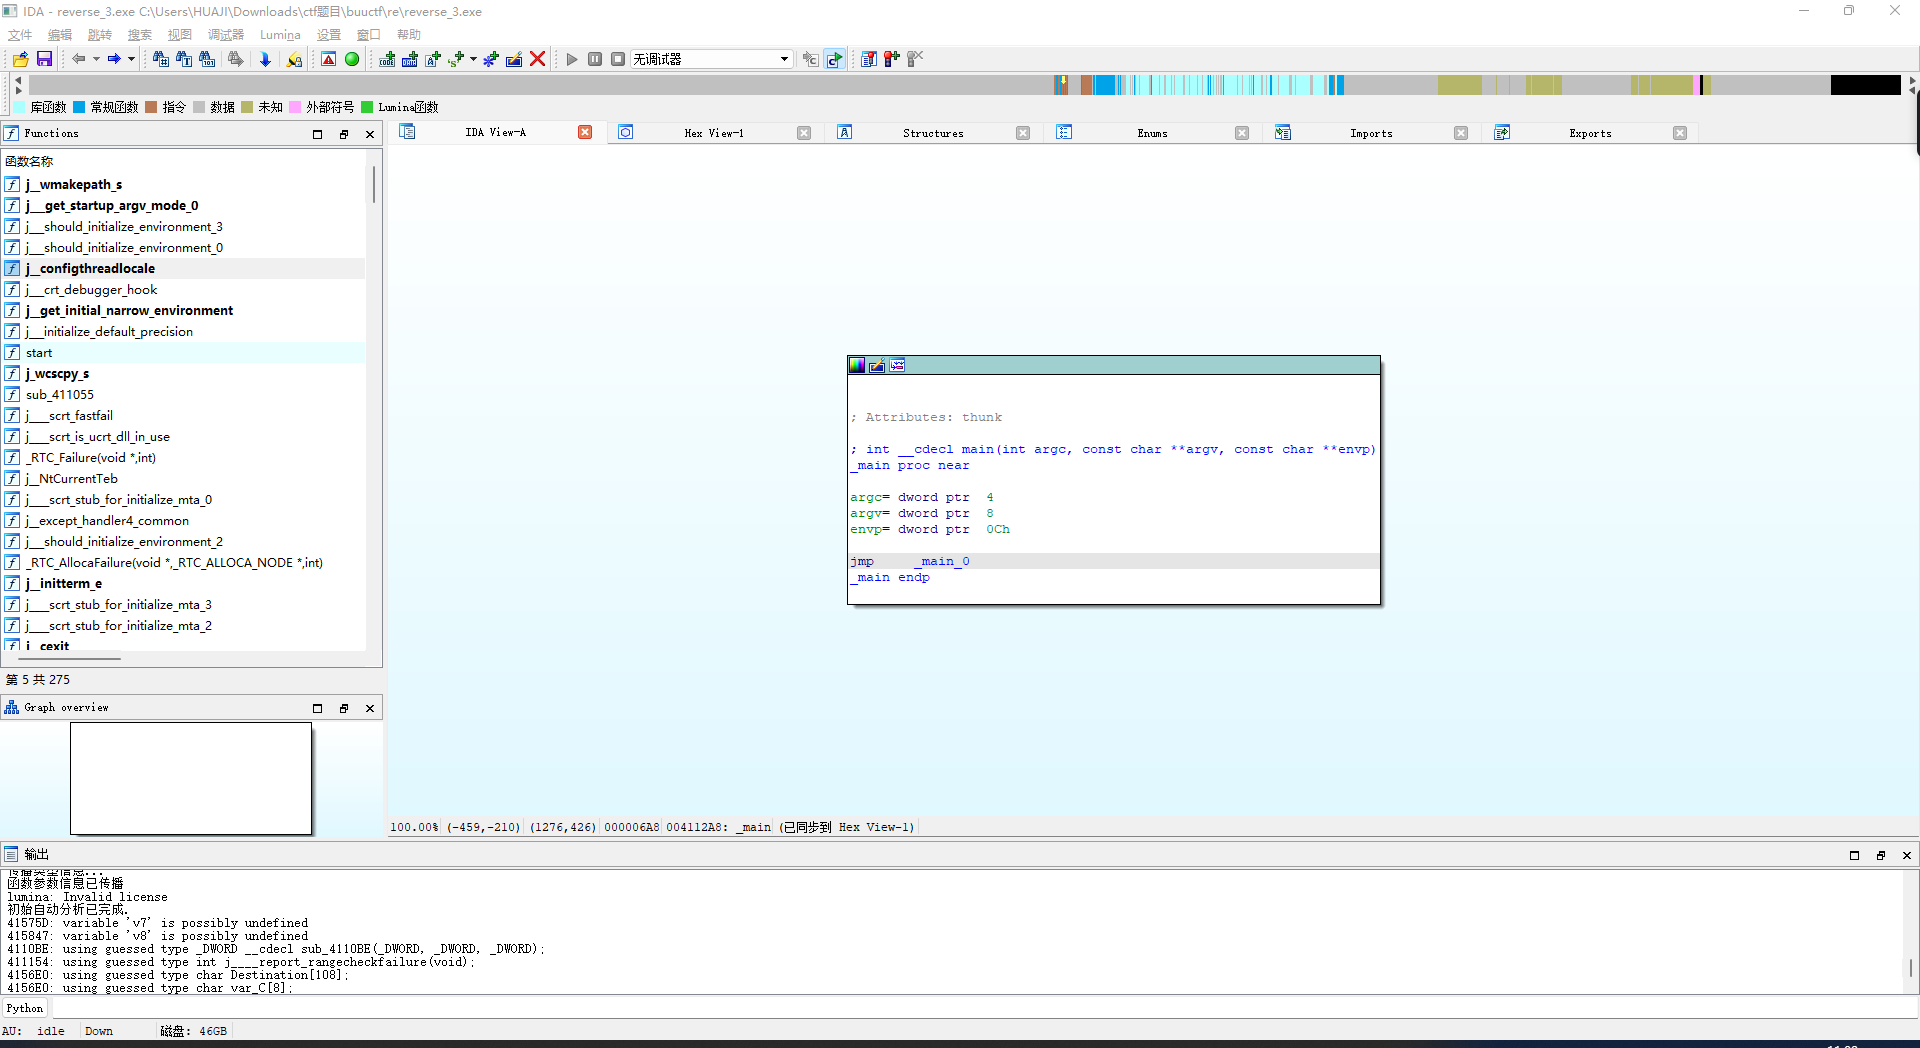The height and width of the screenshot is (1048, 1920).
Task: Open the 调试器 menu
Action: [x=226, y=35]
